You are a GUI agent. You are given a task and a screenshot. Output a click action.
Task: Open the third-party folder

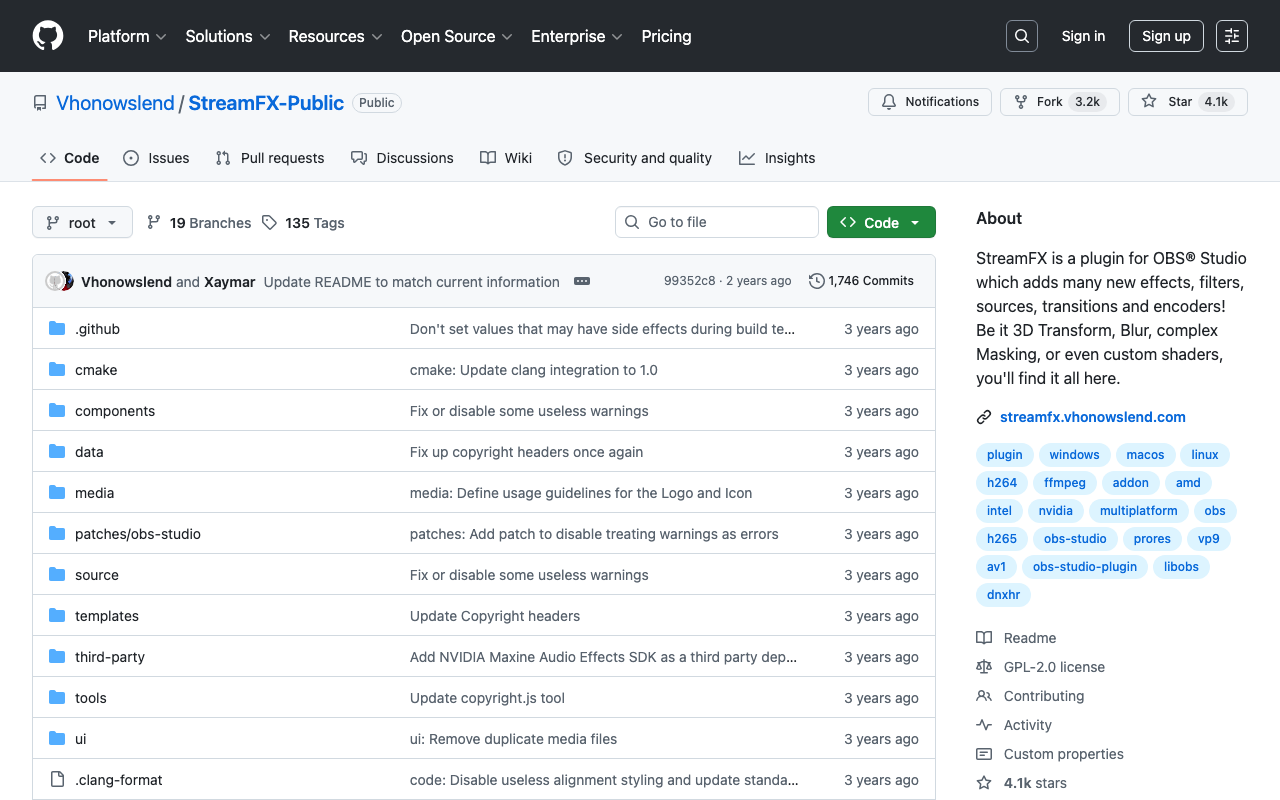click(x=110, y=657)
